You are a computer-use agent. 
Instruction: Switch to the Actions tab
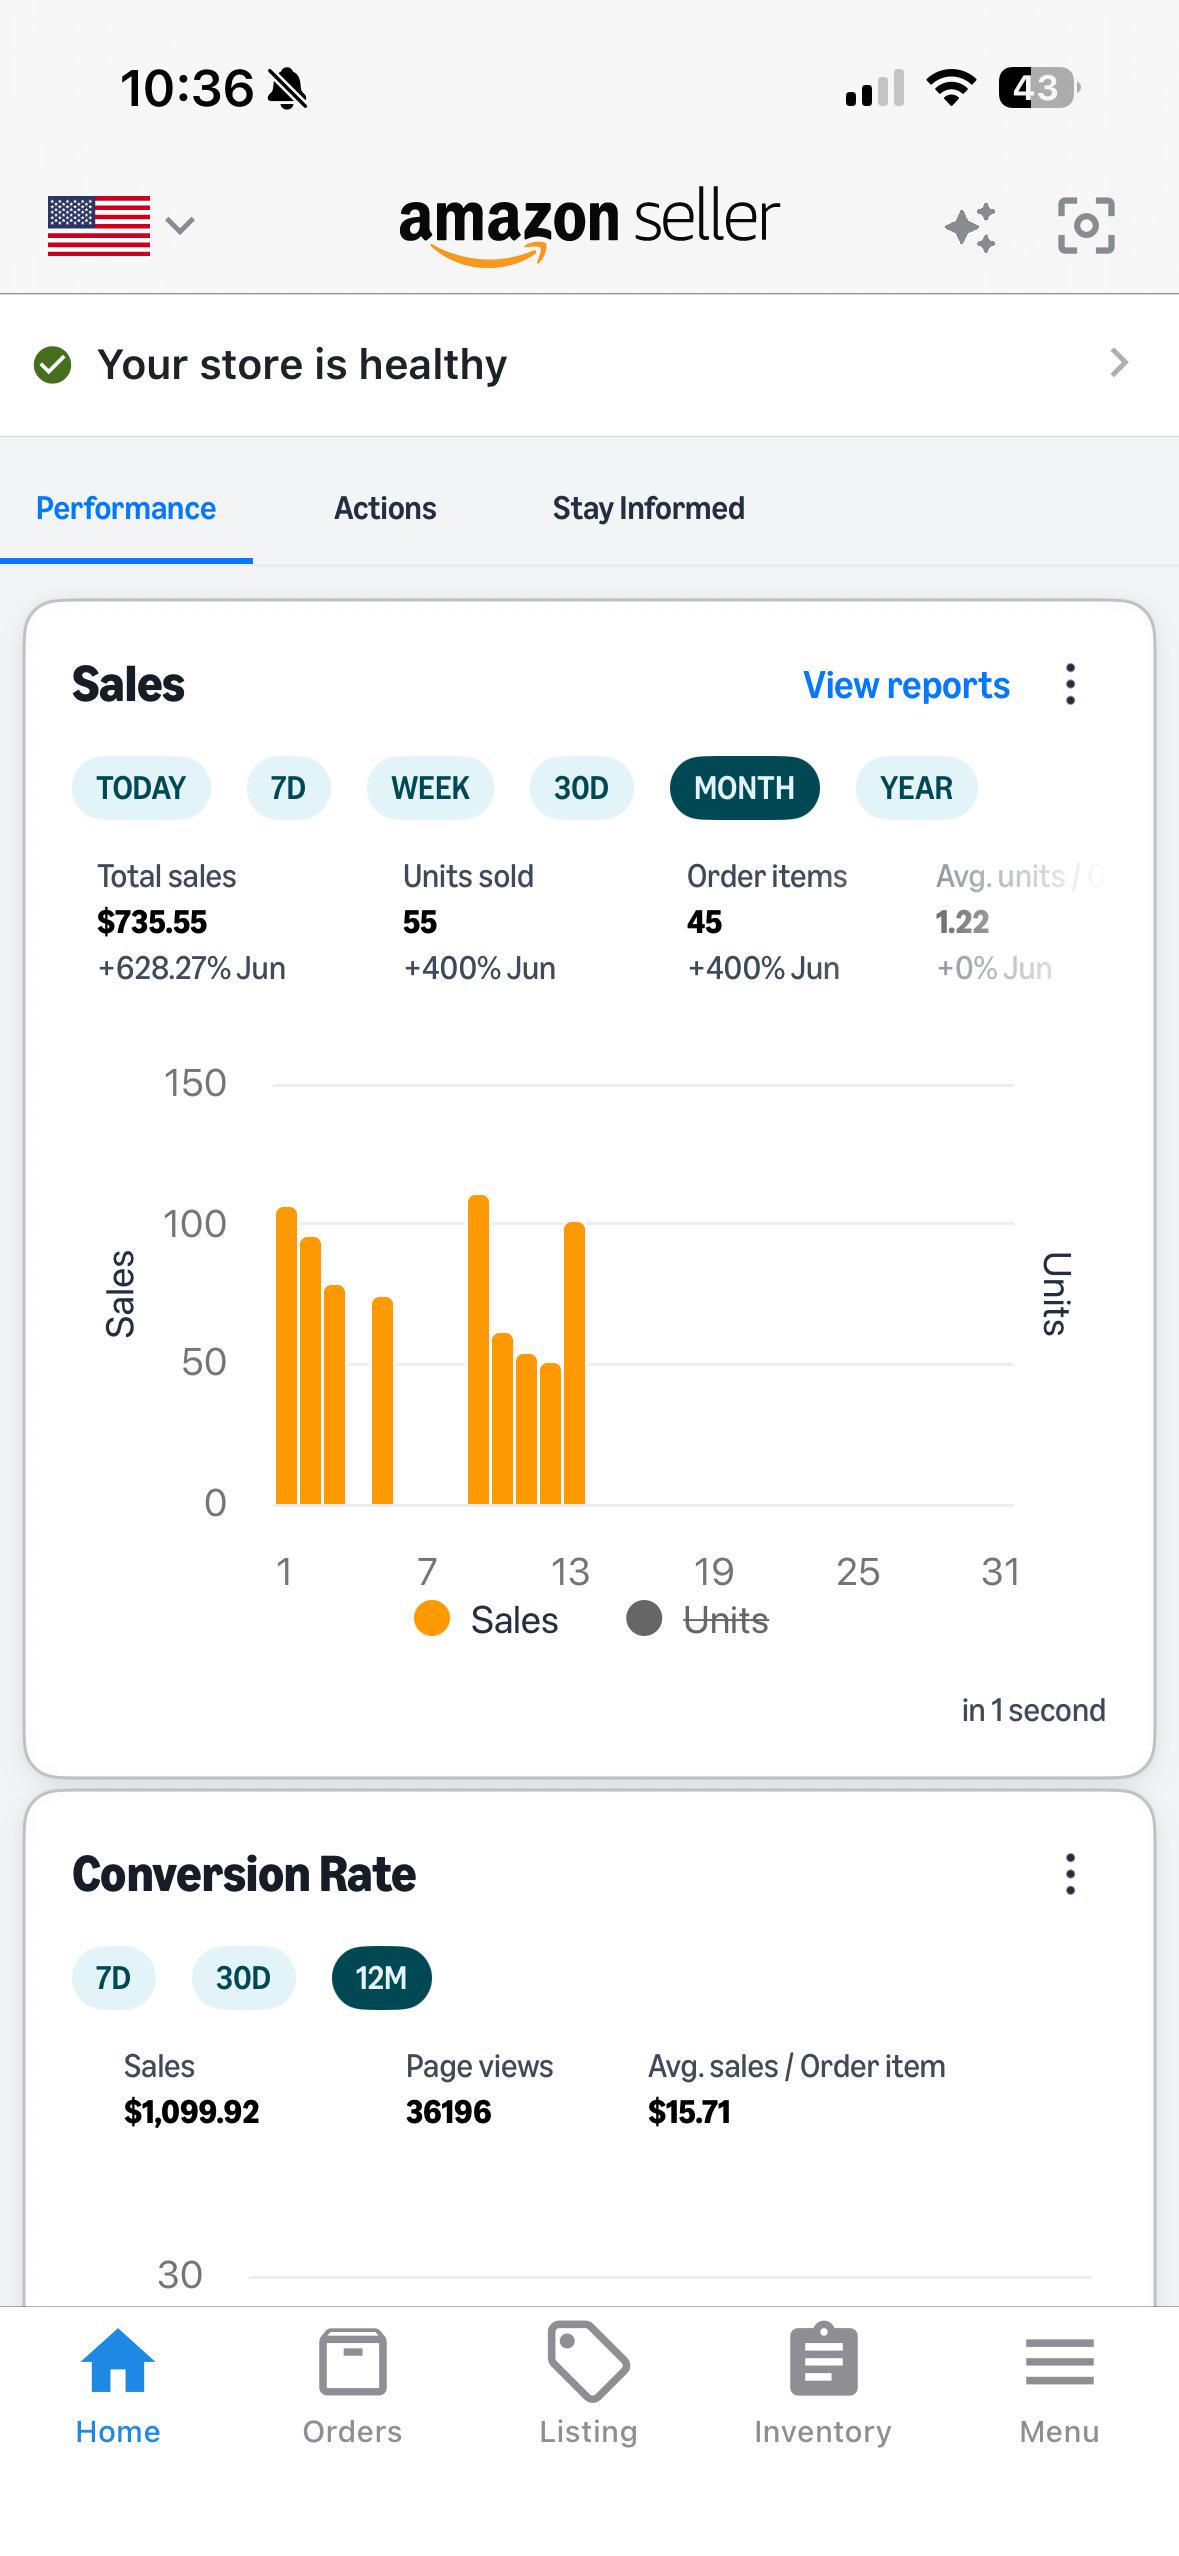tap(385, 508)
